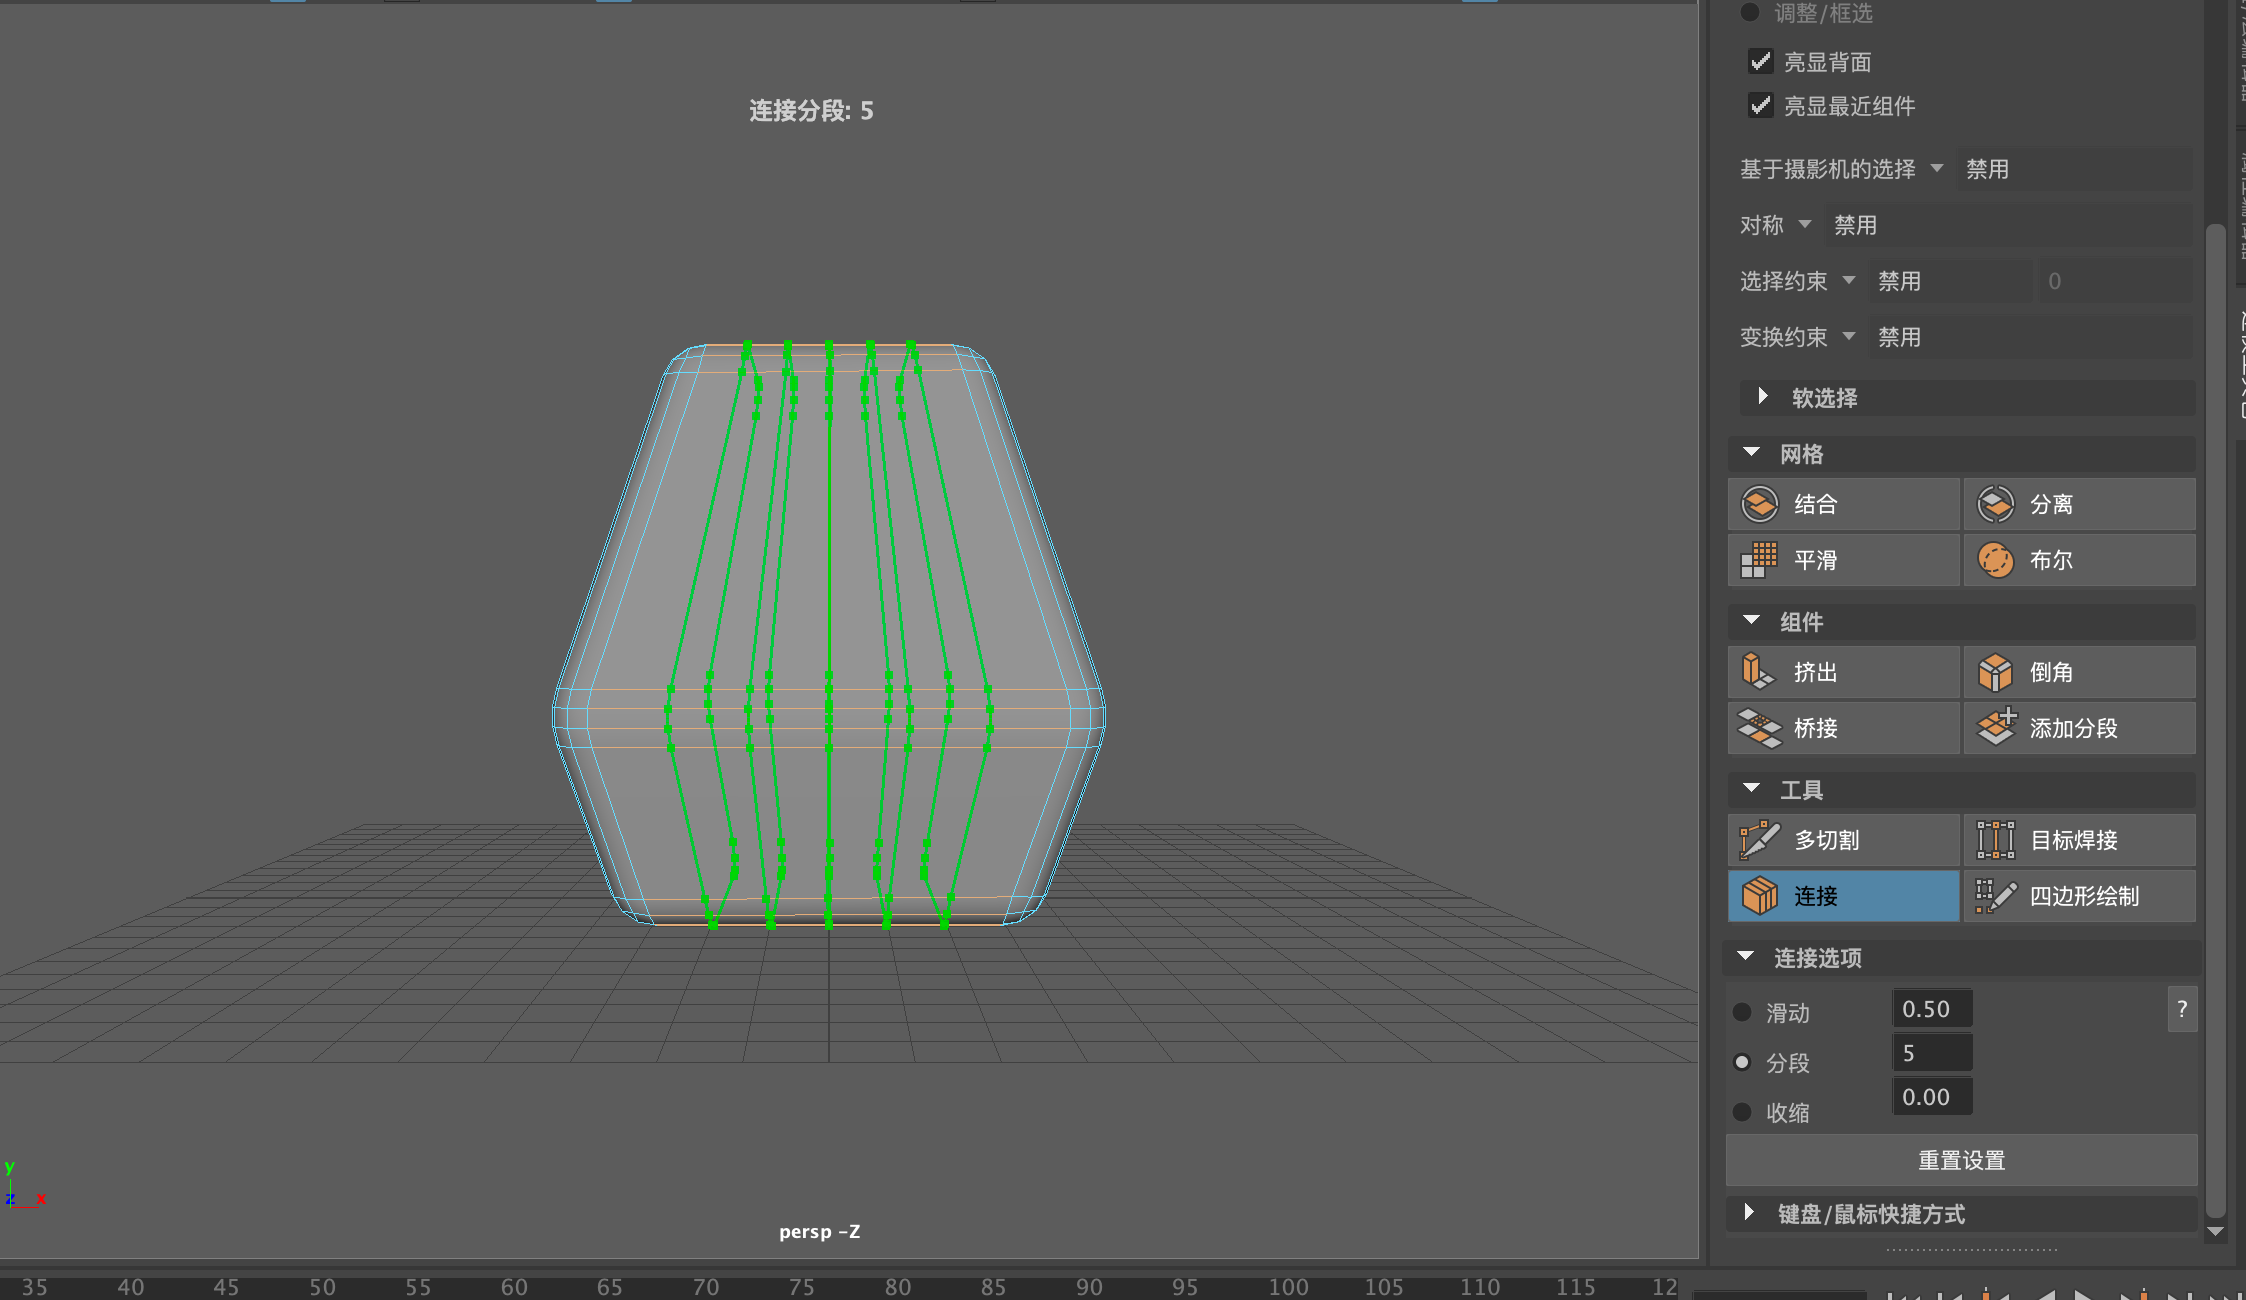Toggle the 亮显背面 checkbox
The height and width of the screenshot is (1300, 2246).
tap(1761, 61)
